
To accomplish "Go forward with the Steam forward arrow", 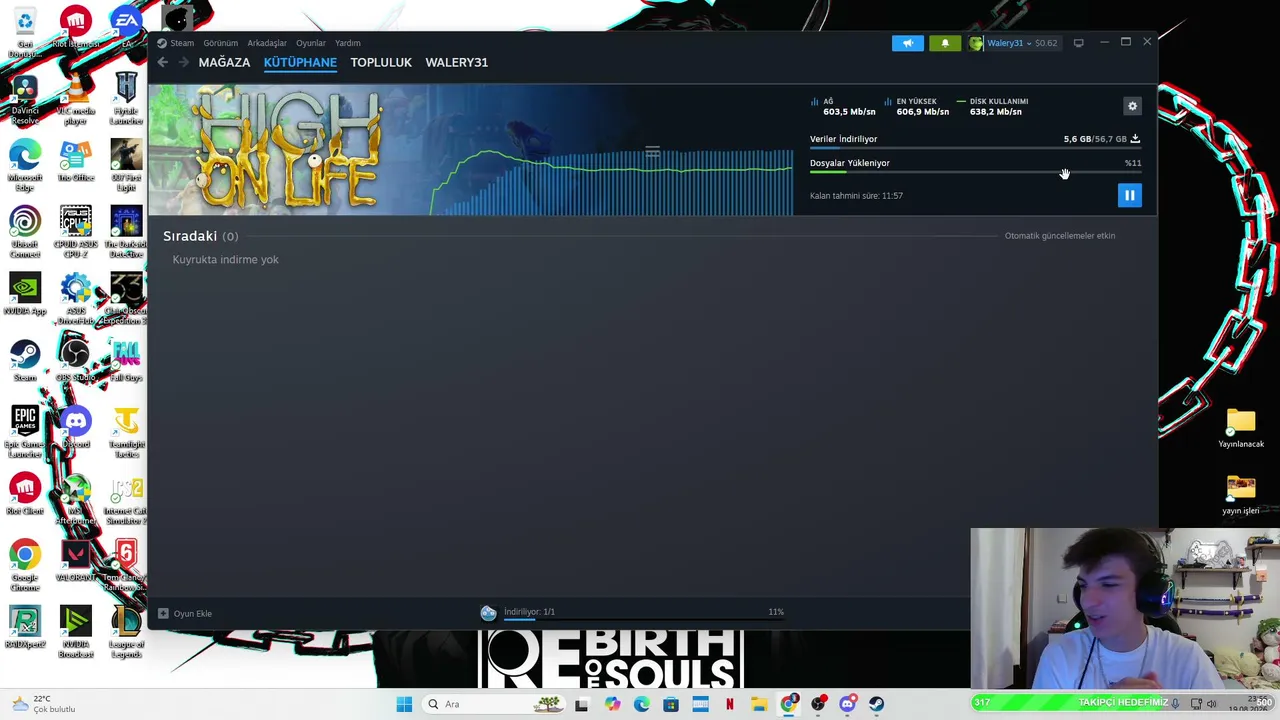I will pyautogui.click(x=184, y=62).
